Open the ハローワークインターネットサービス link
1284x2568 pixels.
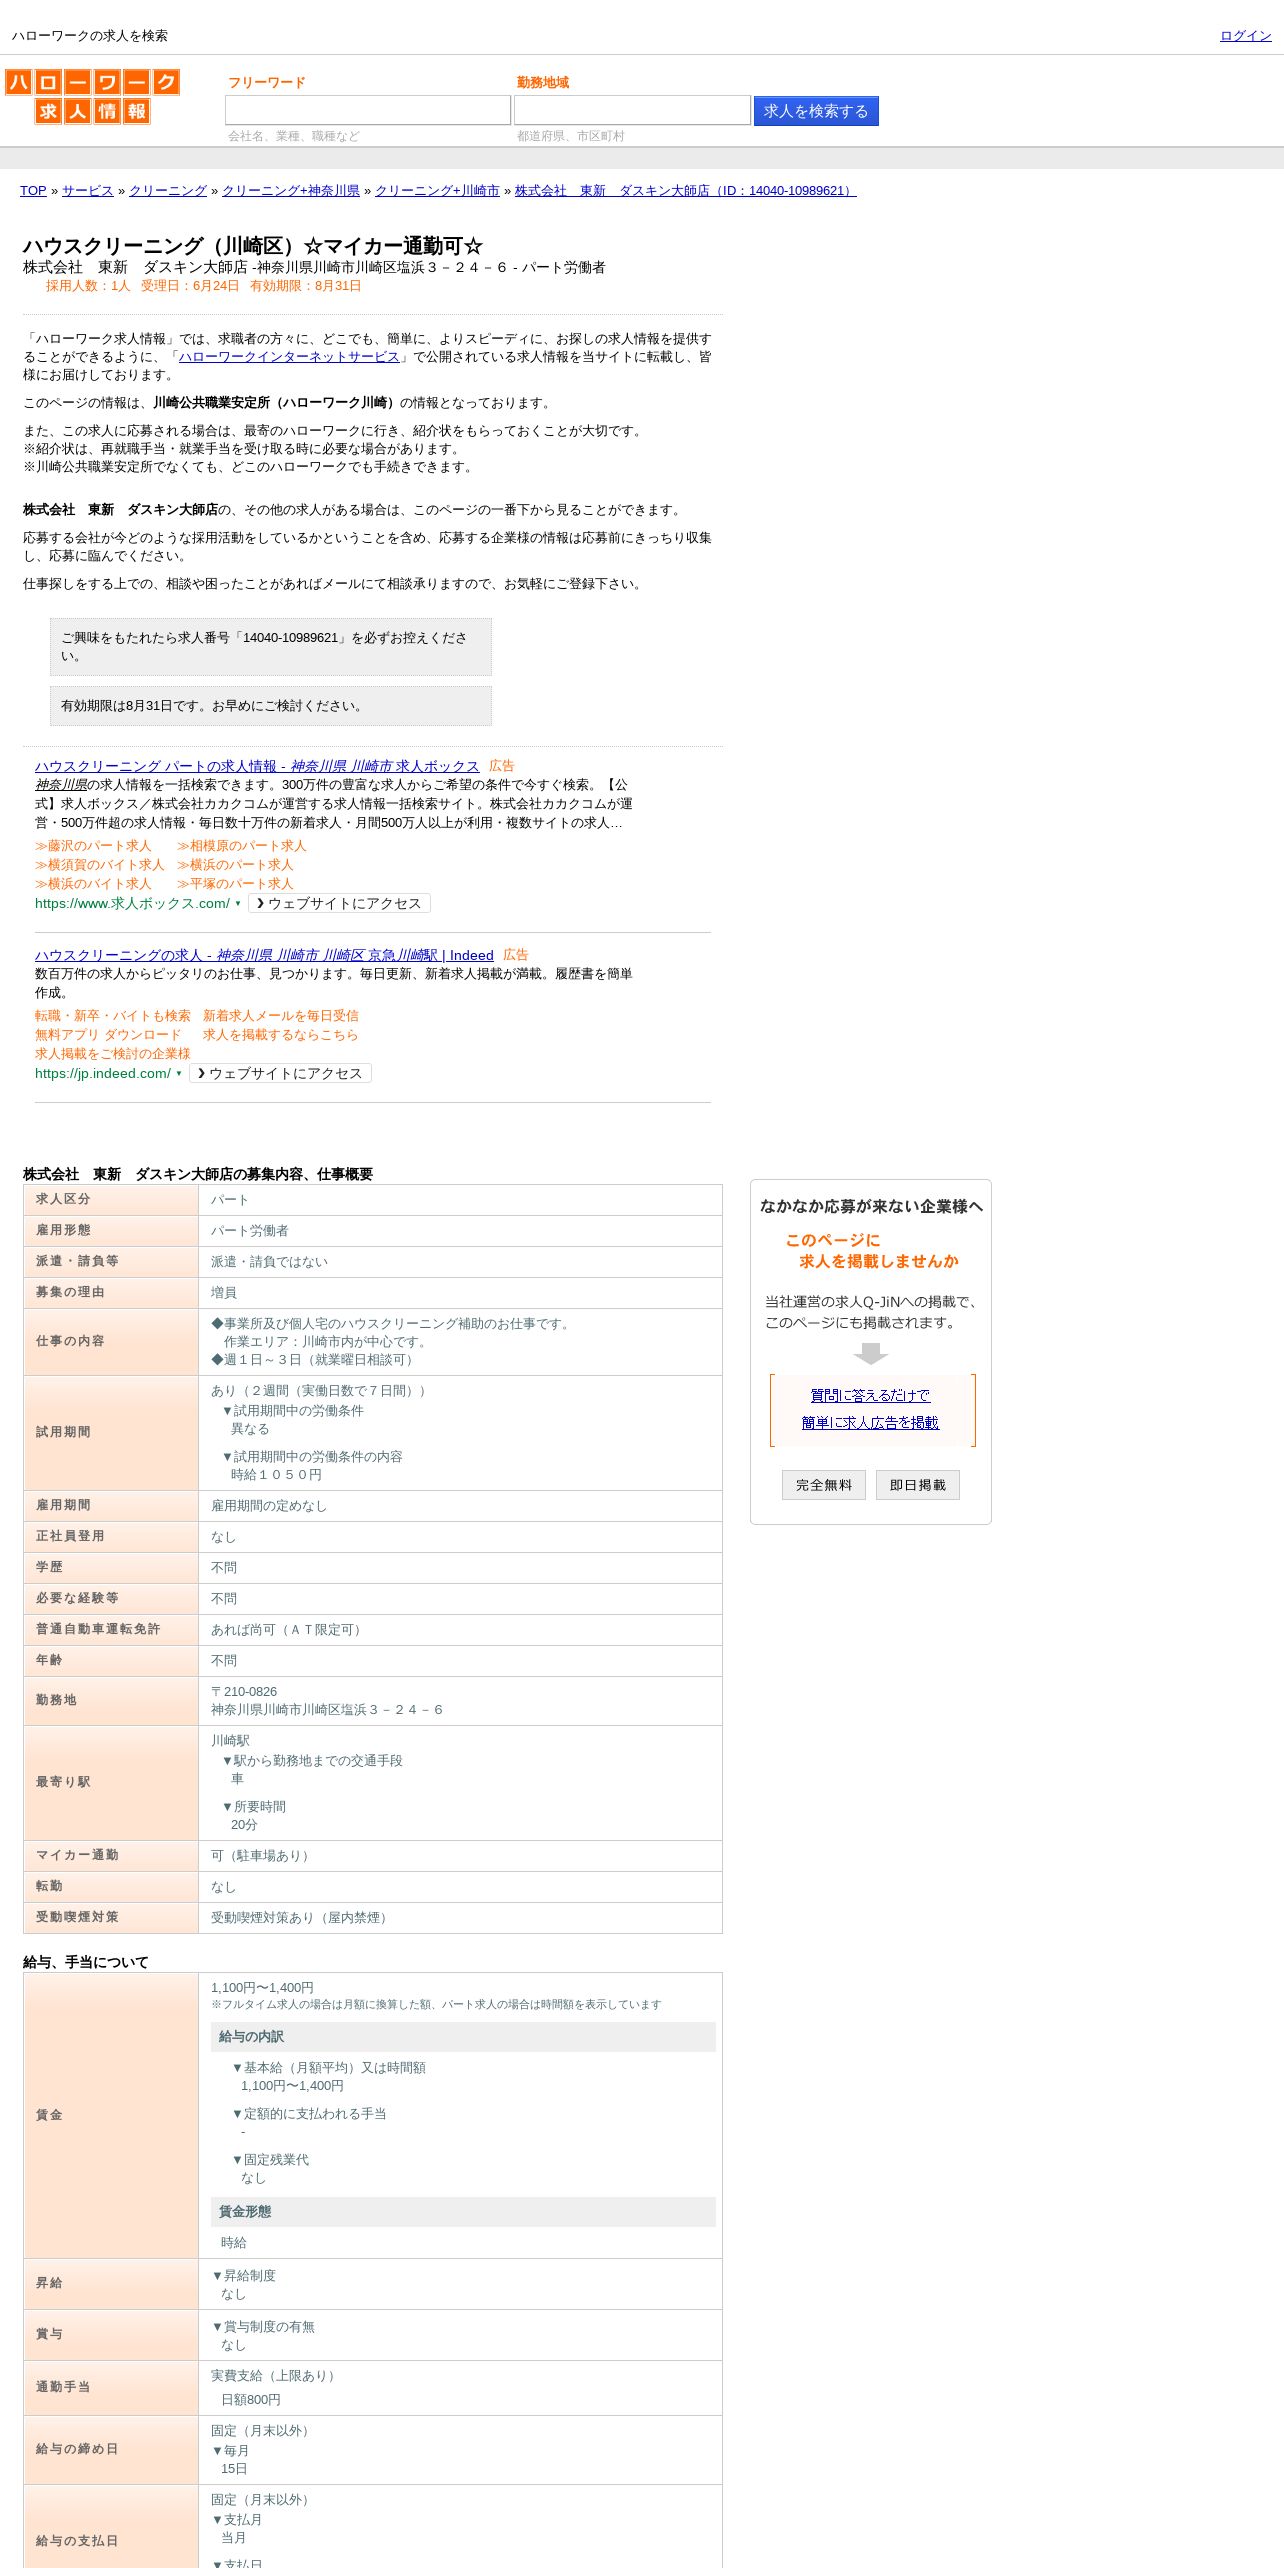289,357
